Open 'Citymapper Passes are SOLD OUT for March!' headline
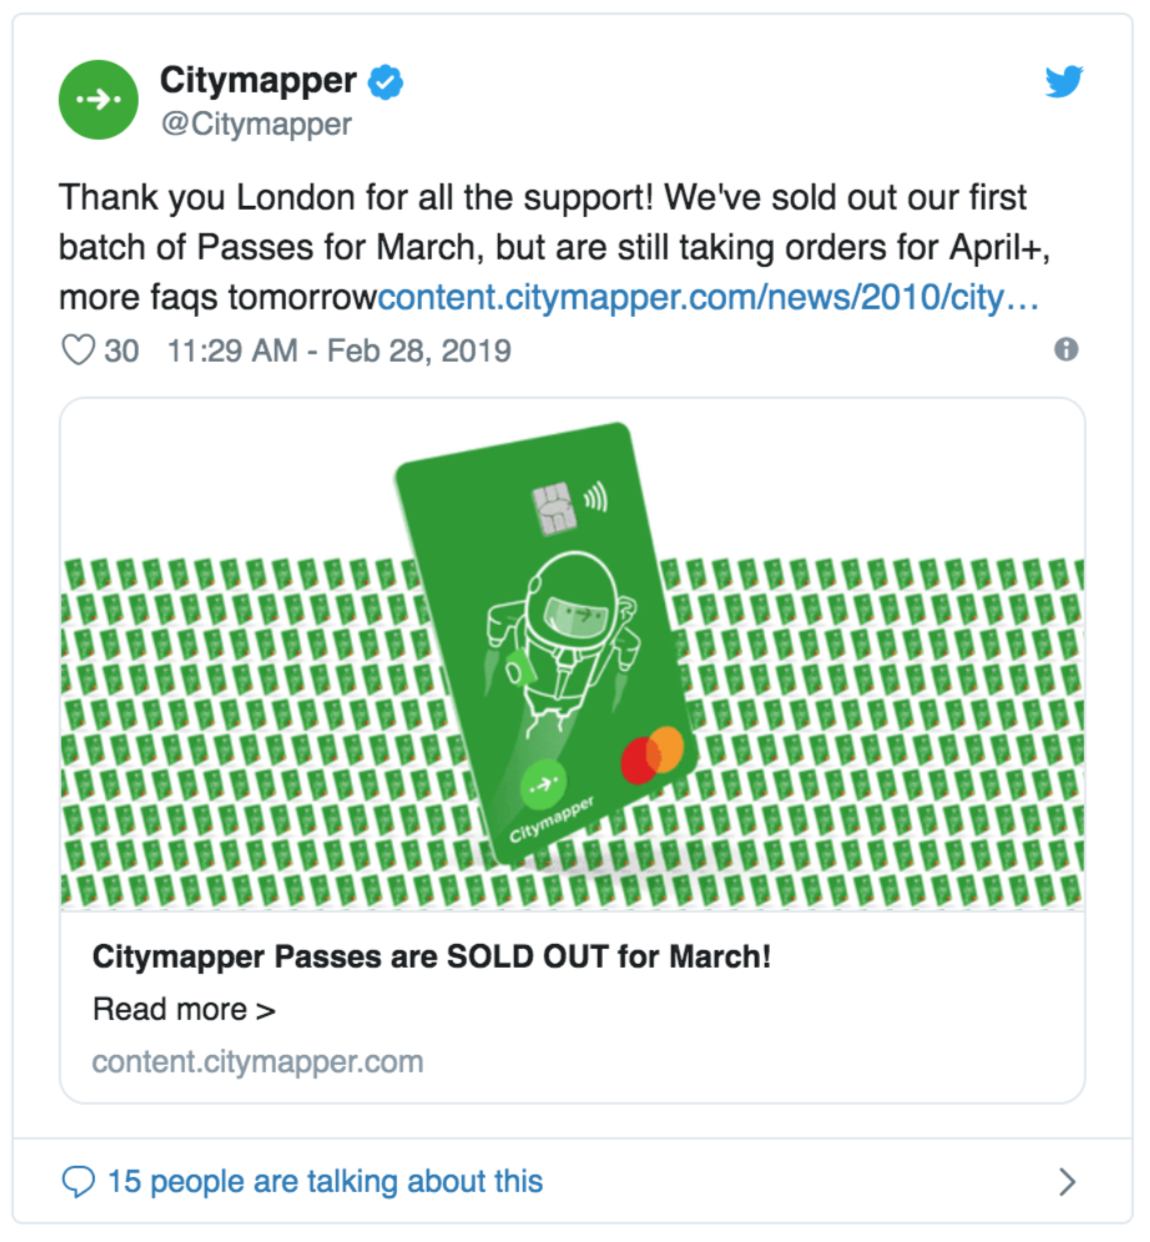This screenshot has width=1150, height=1242. point(431,957)
